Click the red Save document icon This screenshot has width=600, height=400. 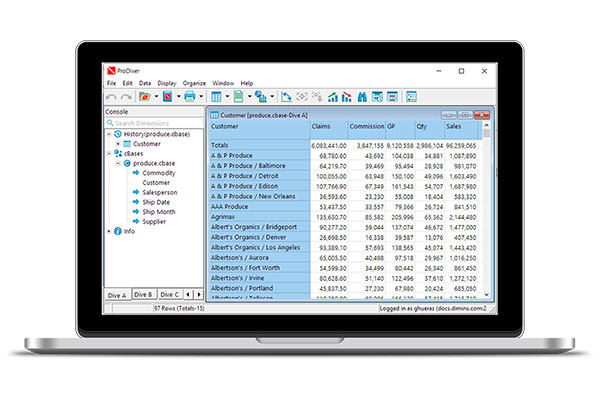click(167, 96)
